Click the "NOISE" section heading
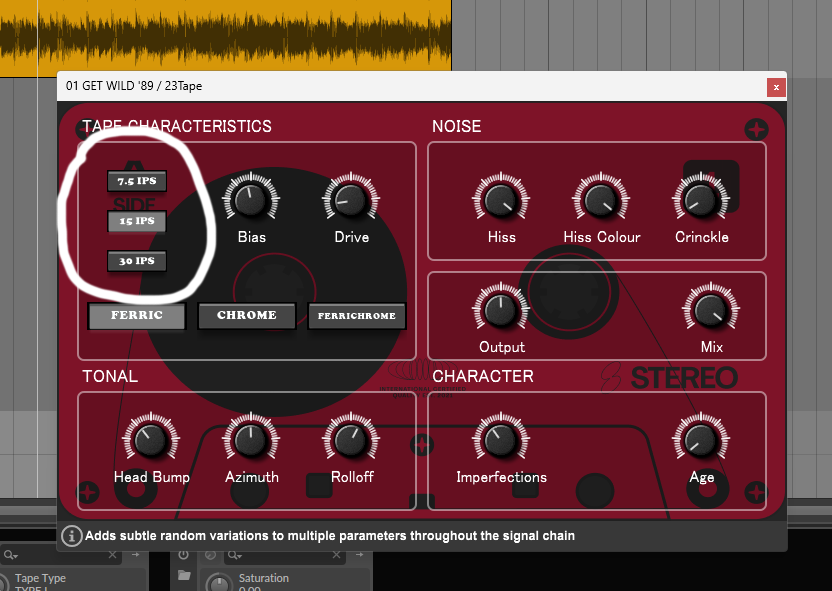Viewport: 832px width, 591px height. coord(457,126)
